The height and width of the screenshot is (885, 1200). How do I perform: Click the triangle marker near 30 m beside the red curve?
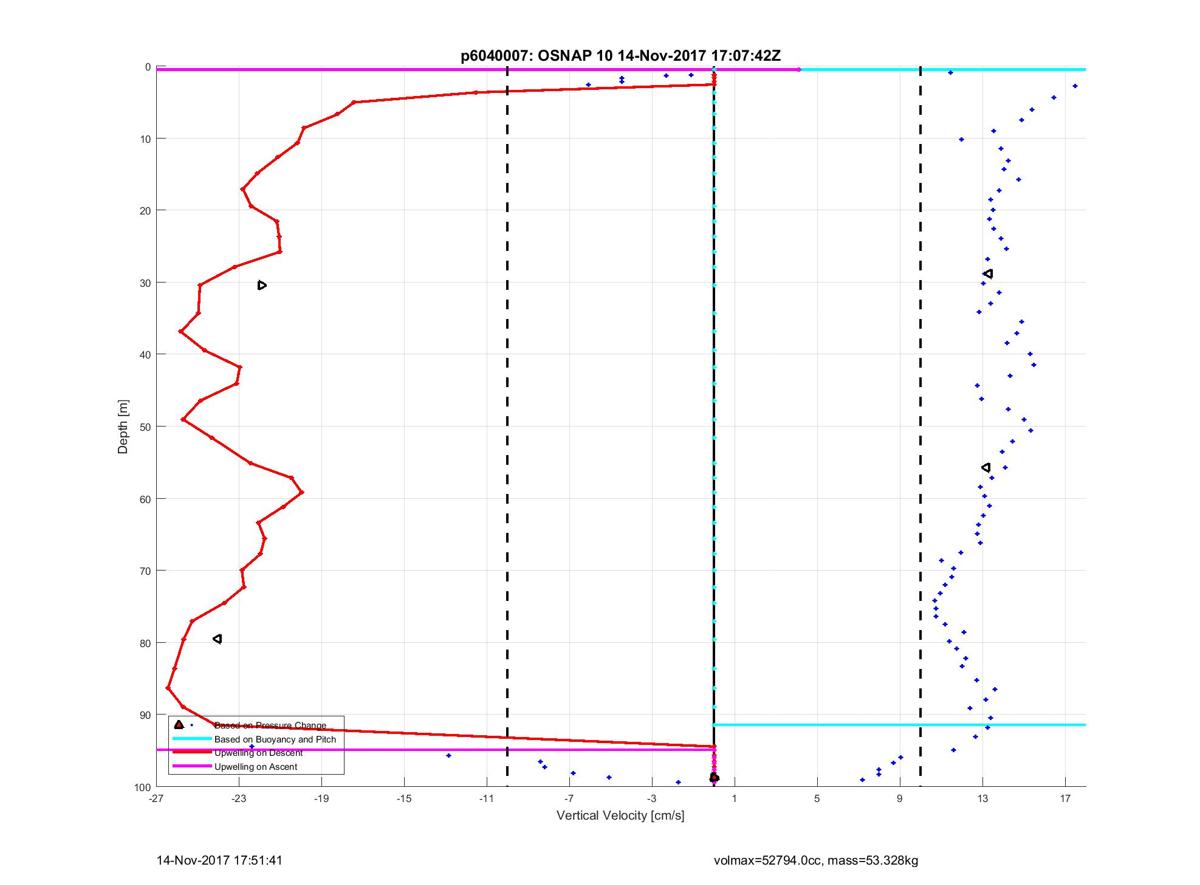262,285
